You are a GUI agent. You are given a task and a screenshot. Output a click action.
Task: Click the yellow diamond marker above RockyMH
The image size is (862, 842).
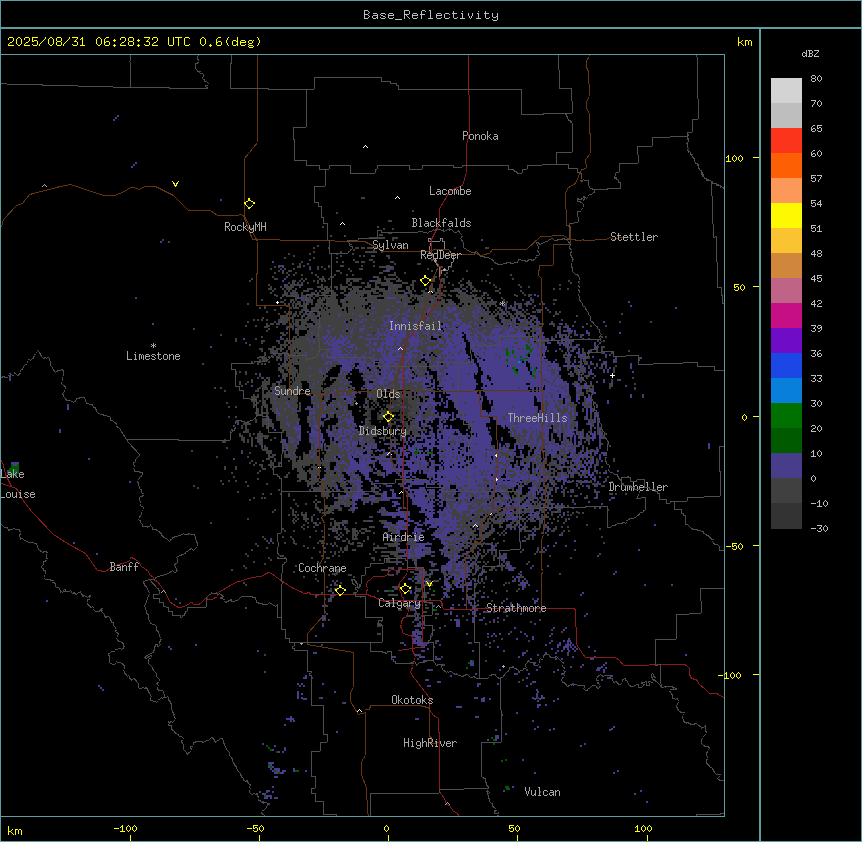[250, 203]
